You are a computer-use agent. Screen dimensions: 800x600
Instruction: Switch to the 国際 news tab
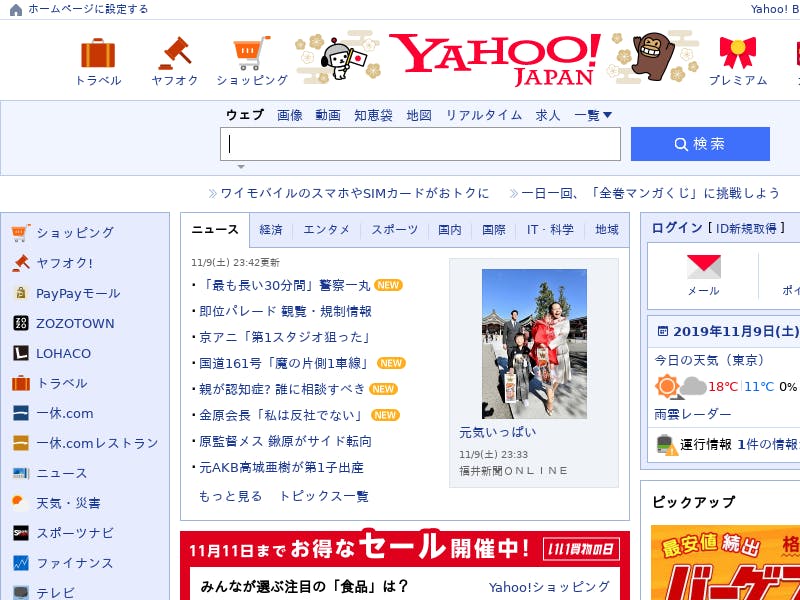pyautogui.click(x=494, y=230)
